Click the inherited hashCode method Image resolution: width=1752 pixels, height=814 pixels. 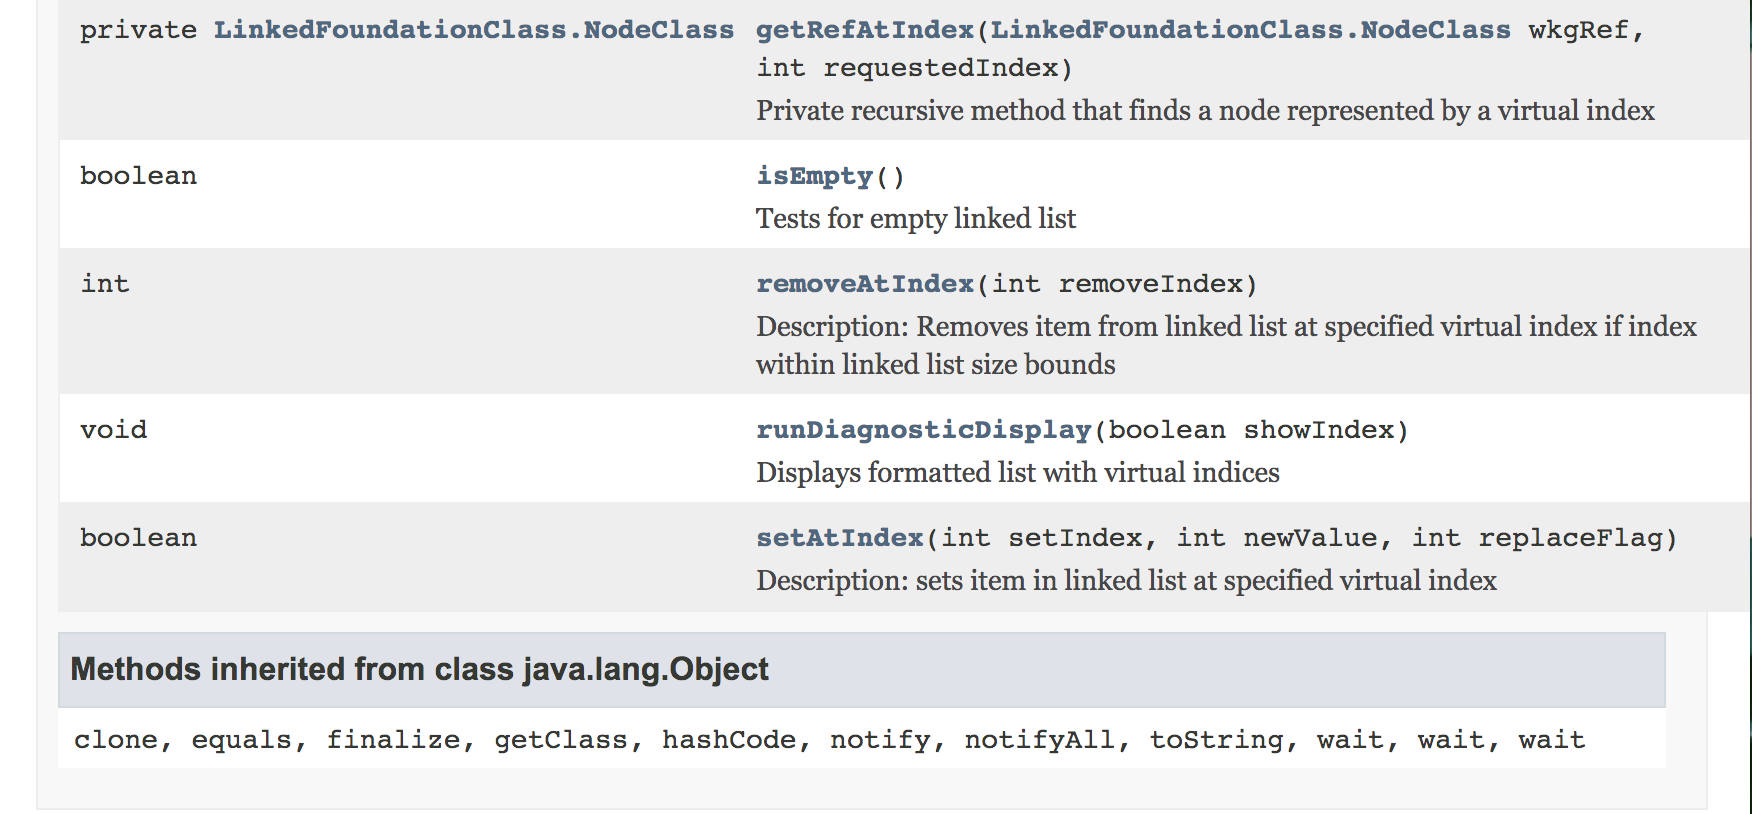(729, 740)
